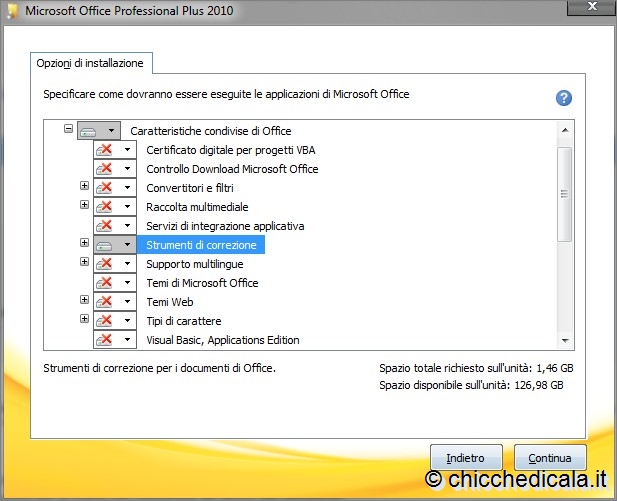The image size is (617, 501).
Task: Click install-state icon for Temi Web
Action: (104, 302)
